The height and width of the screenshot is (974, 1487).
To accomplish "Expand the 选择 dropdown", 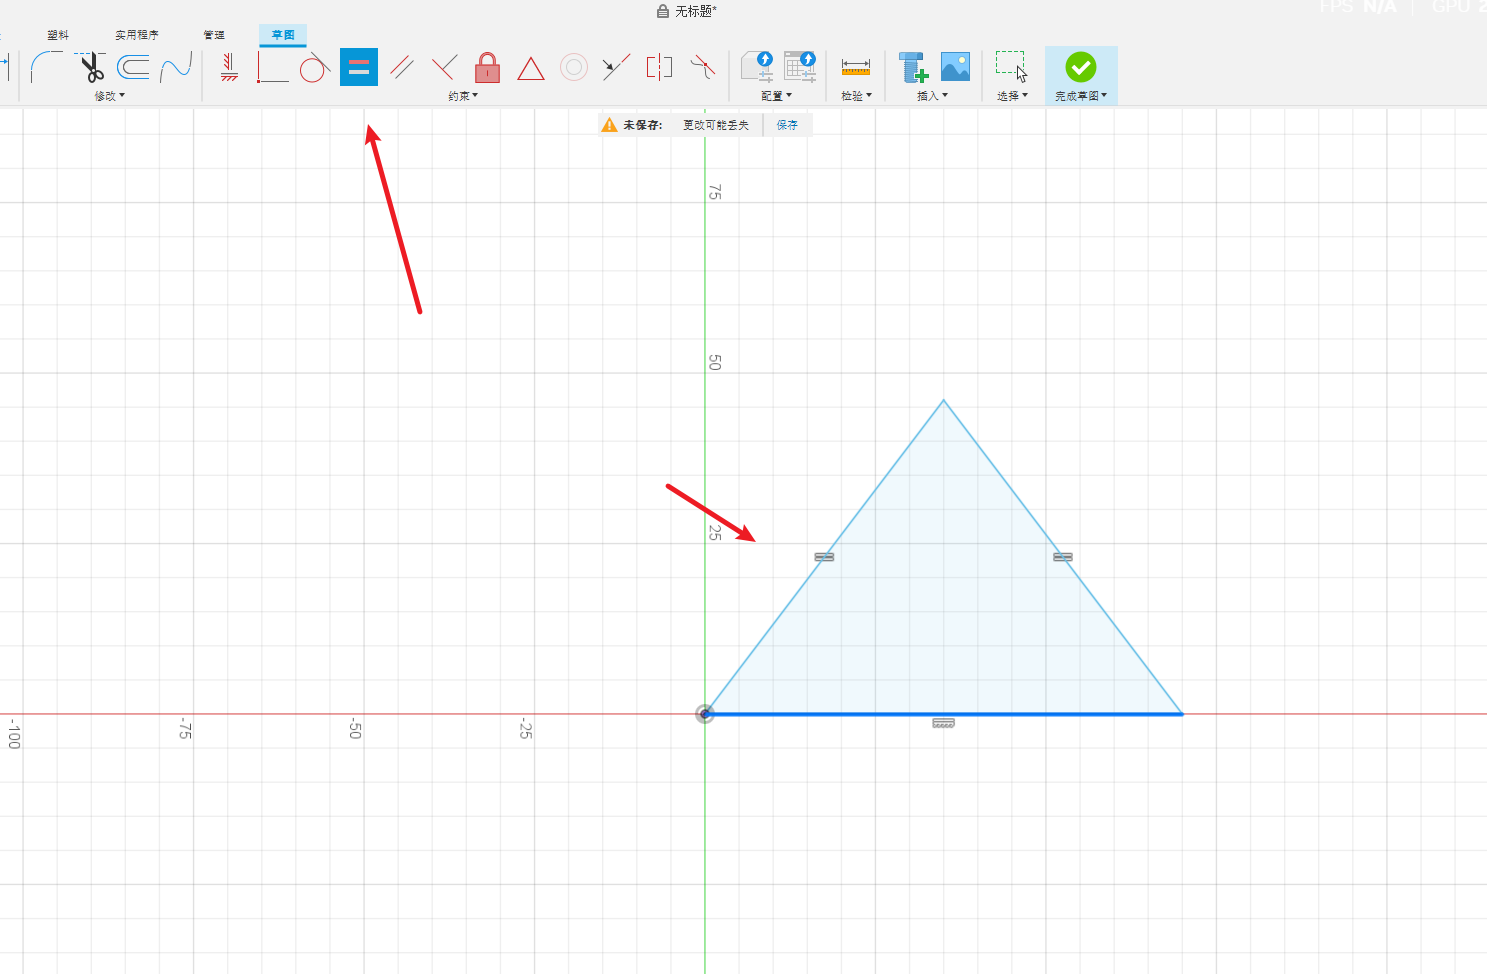I will pos(1012,96).
